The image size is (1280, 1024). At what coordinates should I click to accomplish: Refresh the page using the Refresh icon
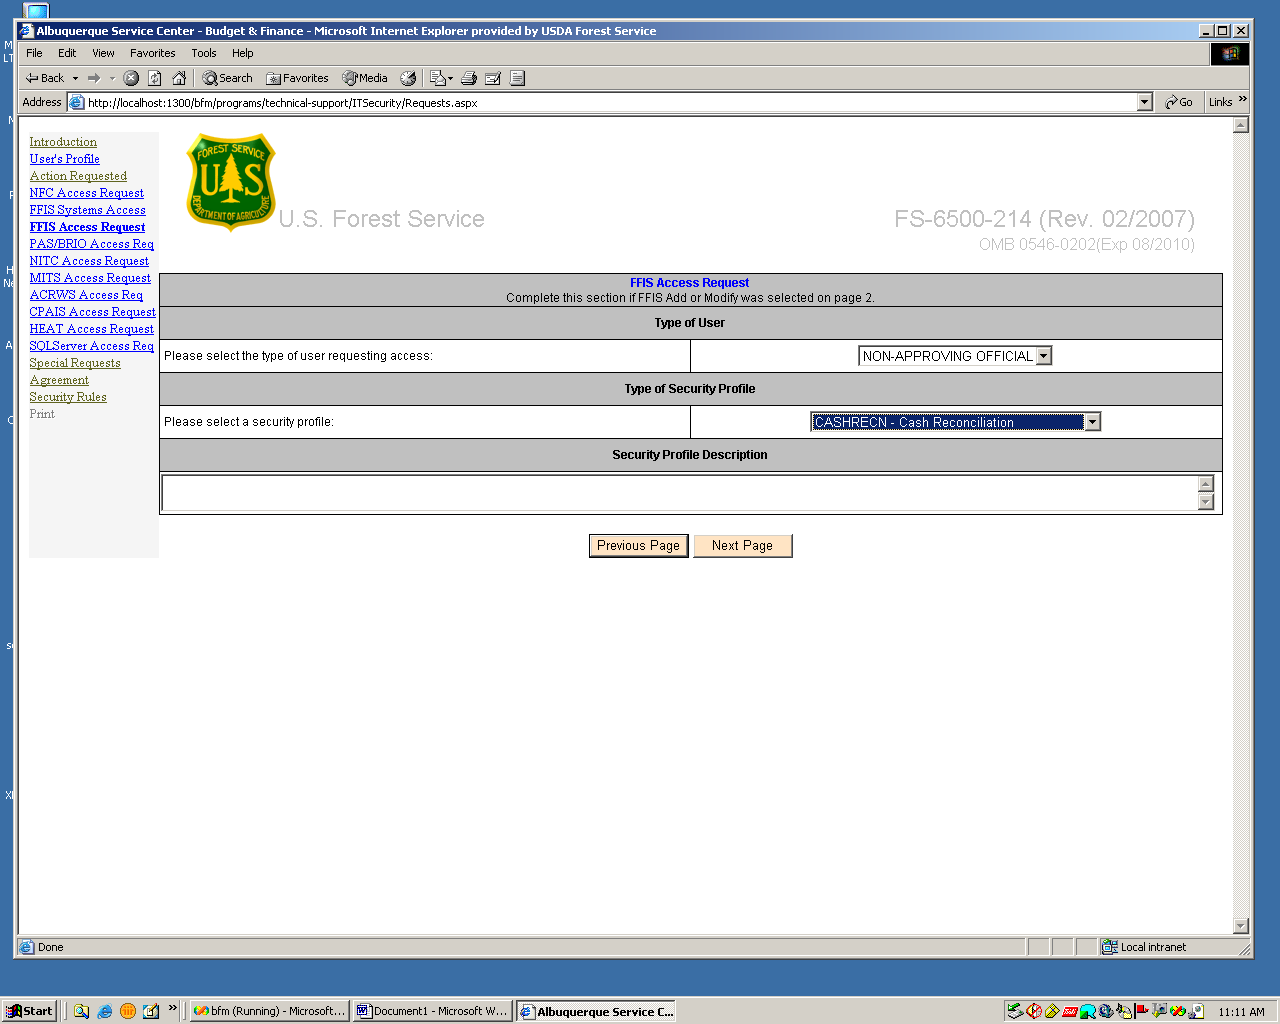[x=155, y=78]
